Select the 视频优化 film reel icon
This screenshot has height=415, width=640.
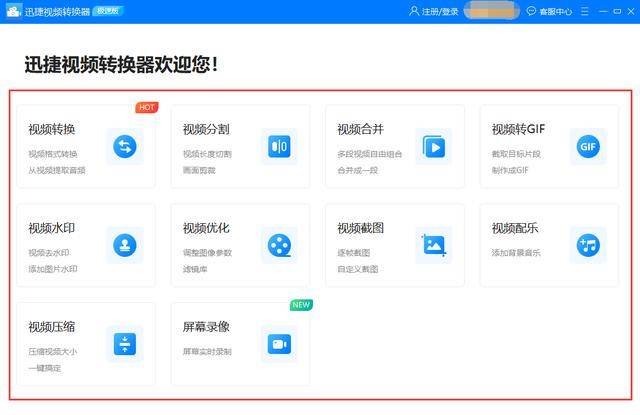point(280,245)
